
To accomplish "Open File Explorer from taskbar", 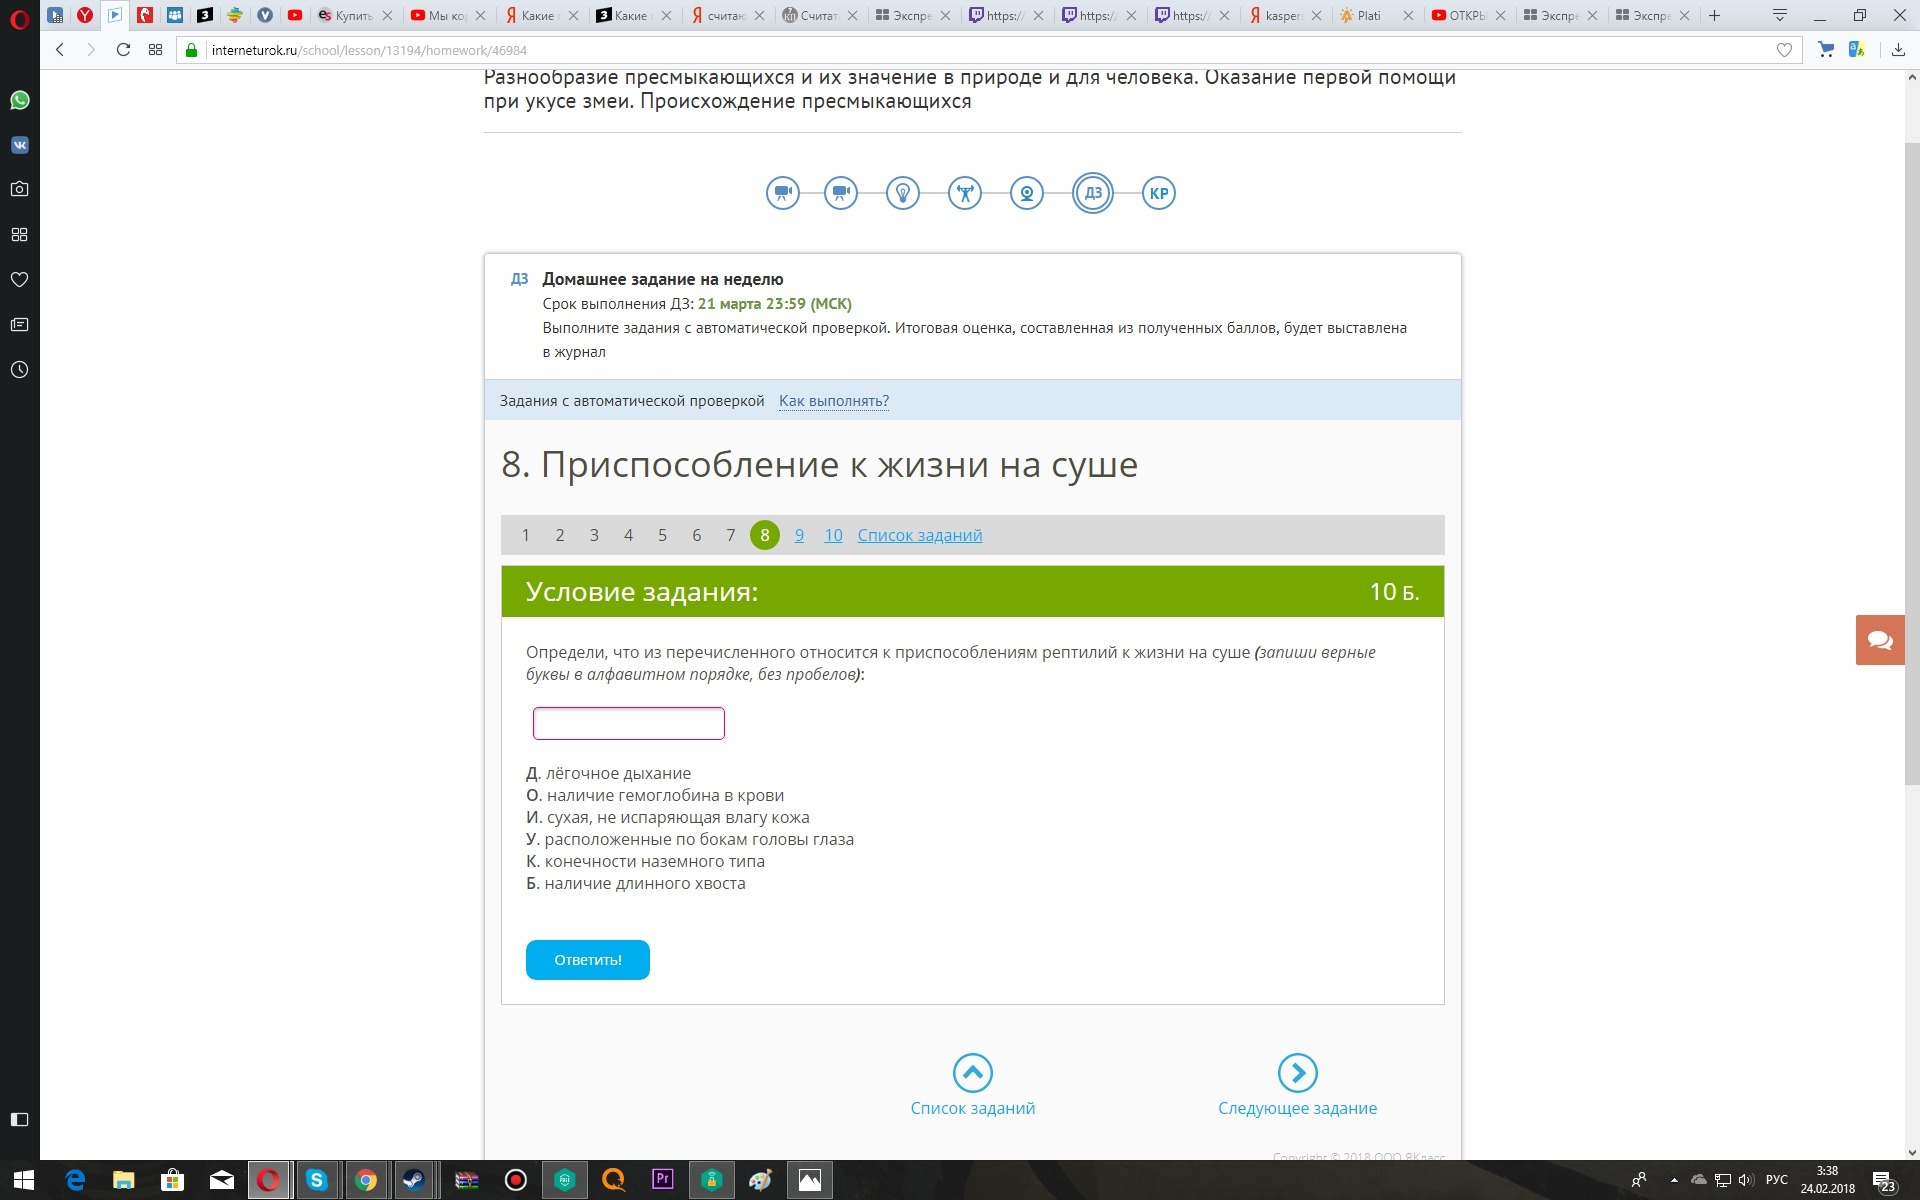I will [x=123, y=1180].
